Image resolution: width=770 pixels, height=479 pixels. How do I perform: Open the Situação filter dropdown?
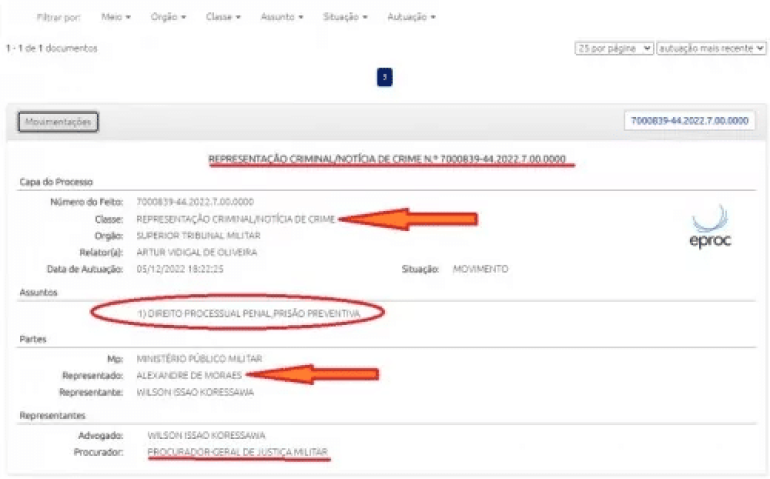pyautogui.click(x=345, y=17)
